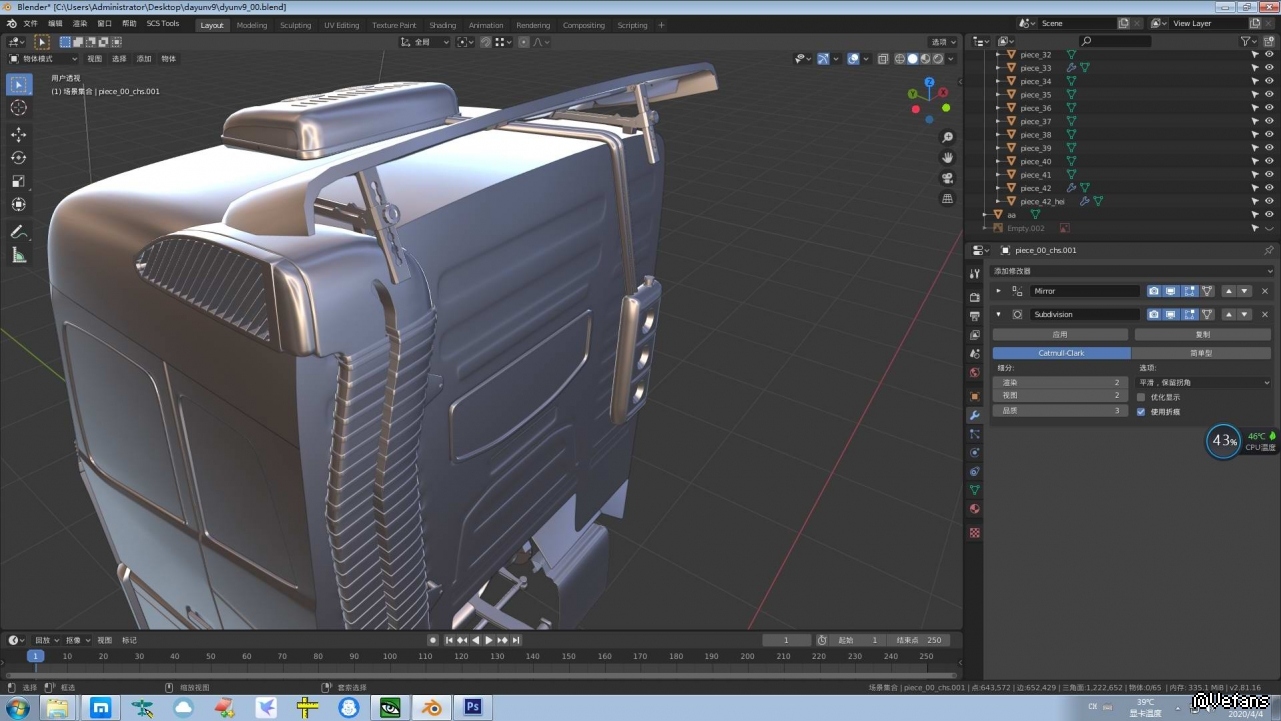Toggle X-ray view icon in viewport header
The height and width of the screenshot is (721, 1281).
pyautogui.click(x=883, y=59)
